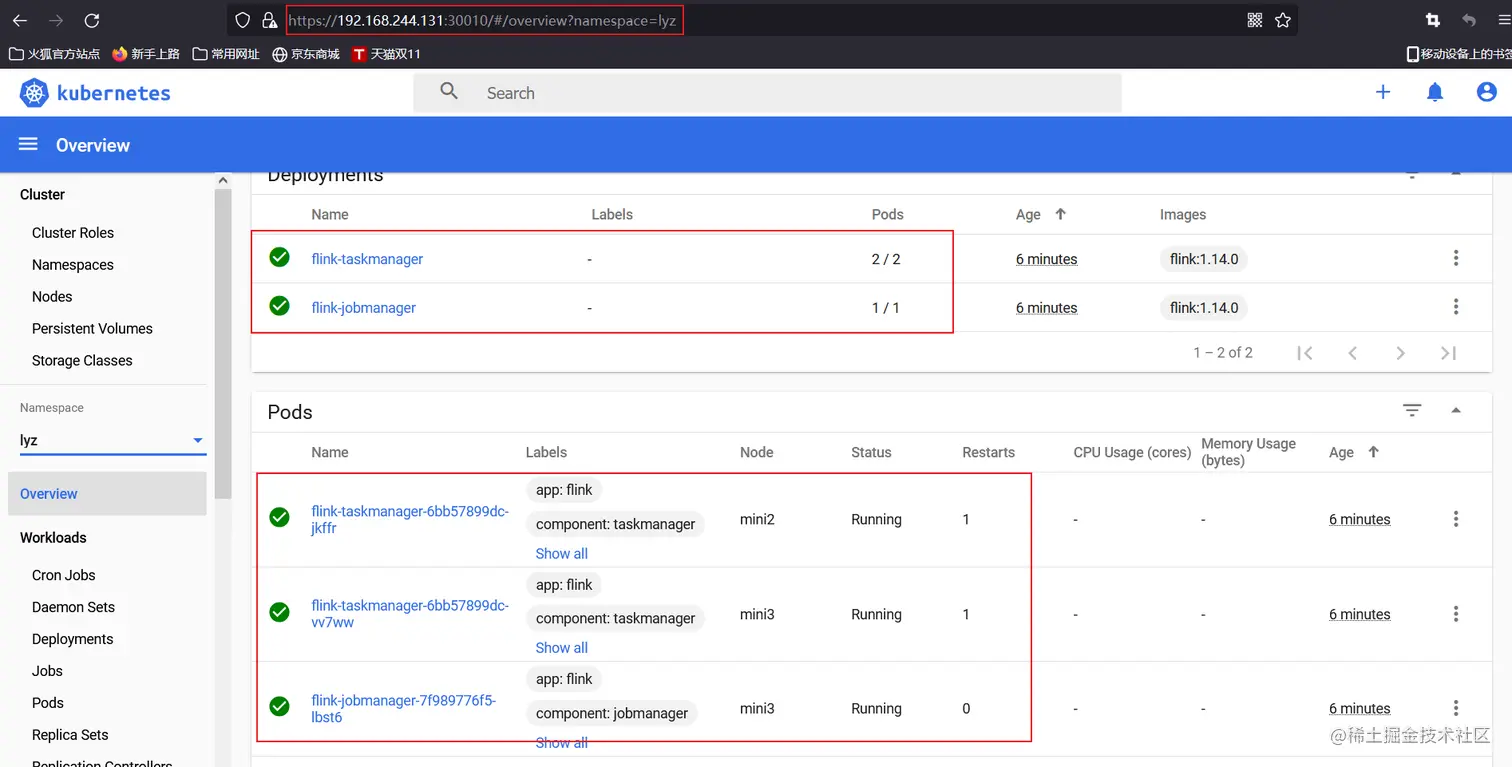1512x767 pixels.
Task: Open Pods in sidebar
Action: (48, 703)
